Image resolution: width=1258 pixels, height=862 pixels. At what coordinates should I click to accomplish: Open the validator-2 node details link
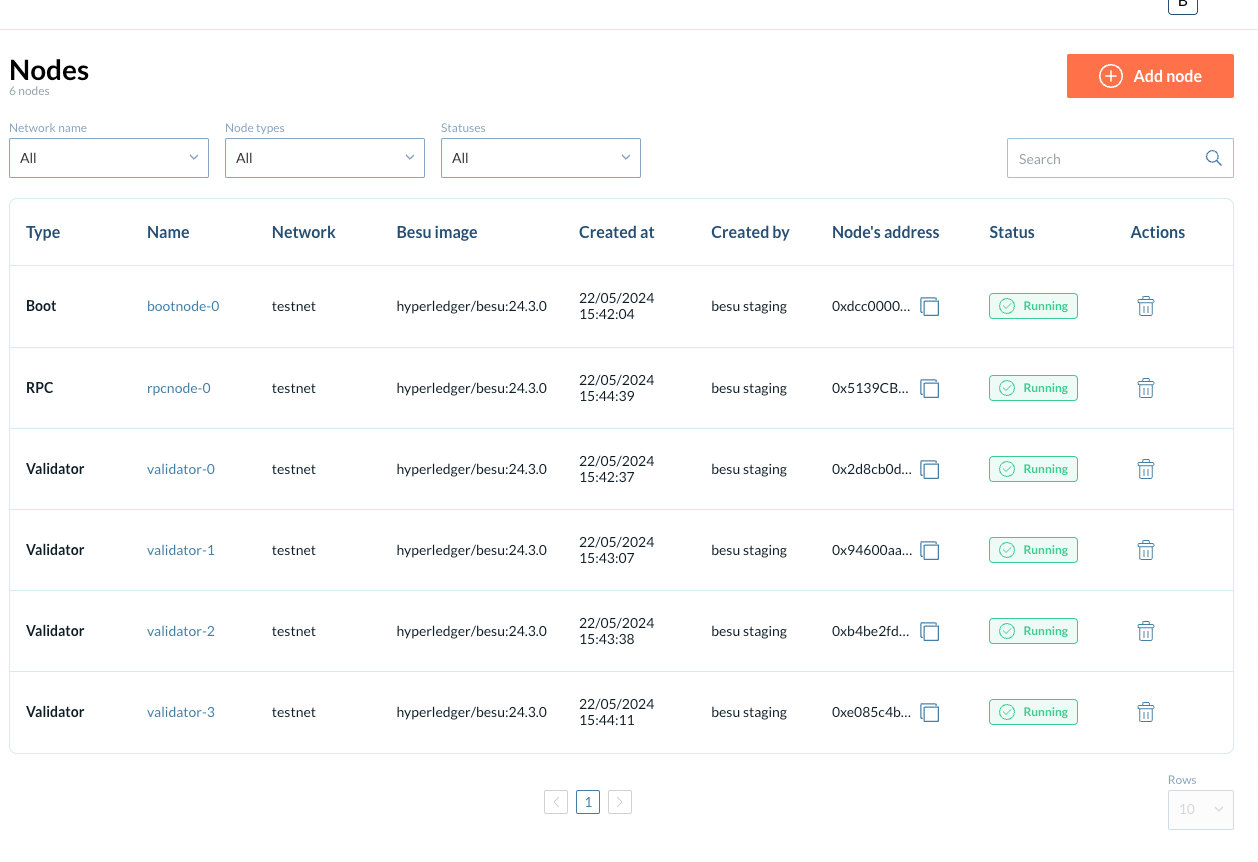click(180, 631)
